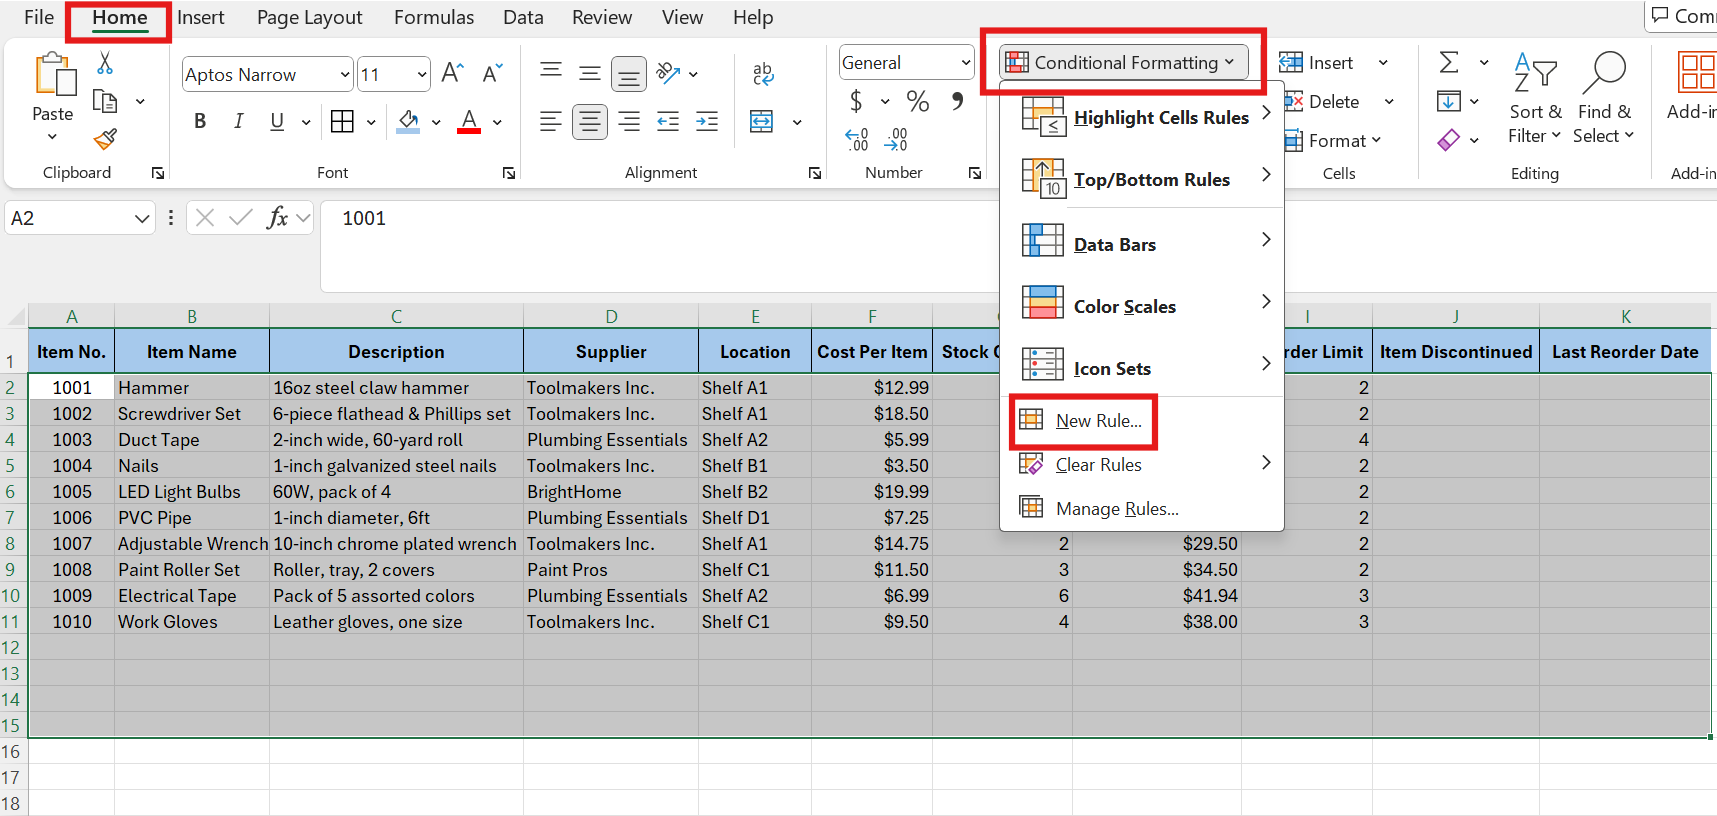This screenshot has width=1717, height=816.
Task: Click the Insert Function fx icon
Action: [277, 217]
